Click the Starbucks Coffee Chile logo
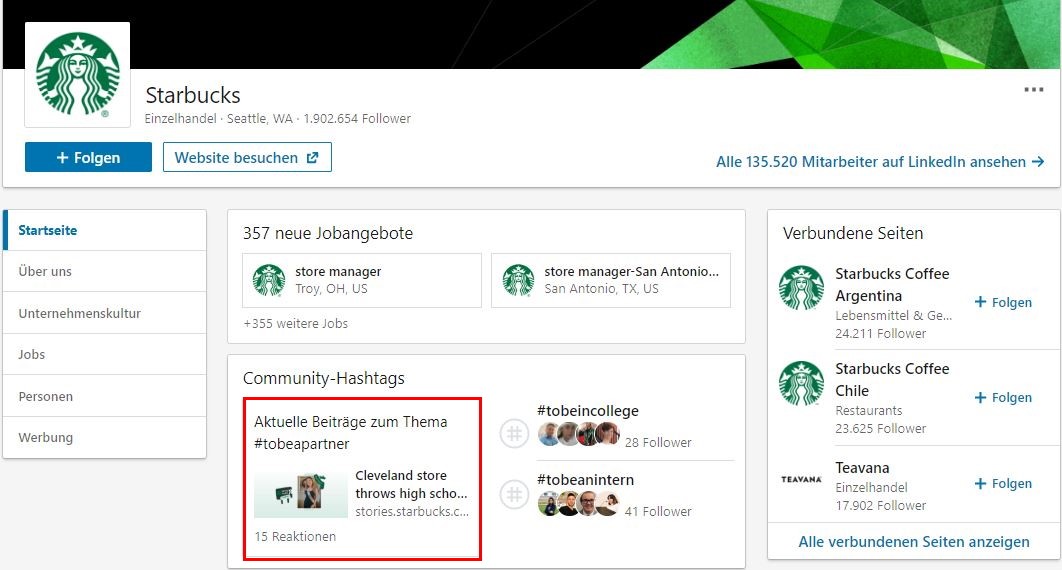The height and width of the screenshot is (570, 1062). point(801,383)
